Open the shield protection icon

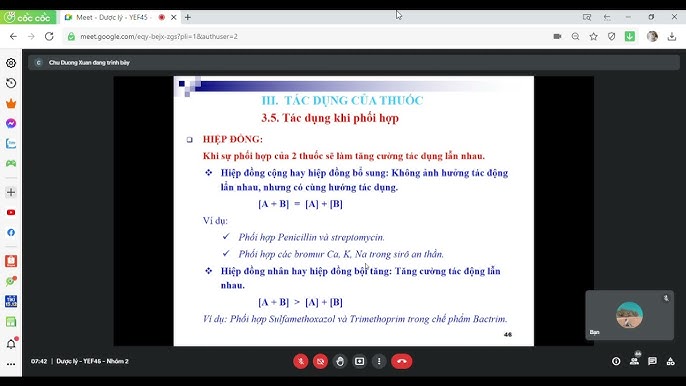pyautogui.click(x=612, y=36)
